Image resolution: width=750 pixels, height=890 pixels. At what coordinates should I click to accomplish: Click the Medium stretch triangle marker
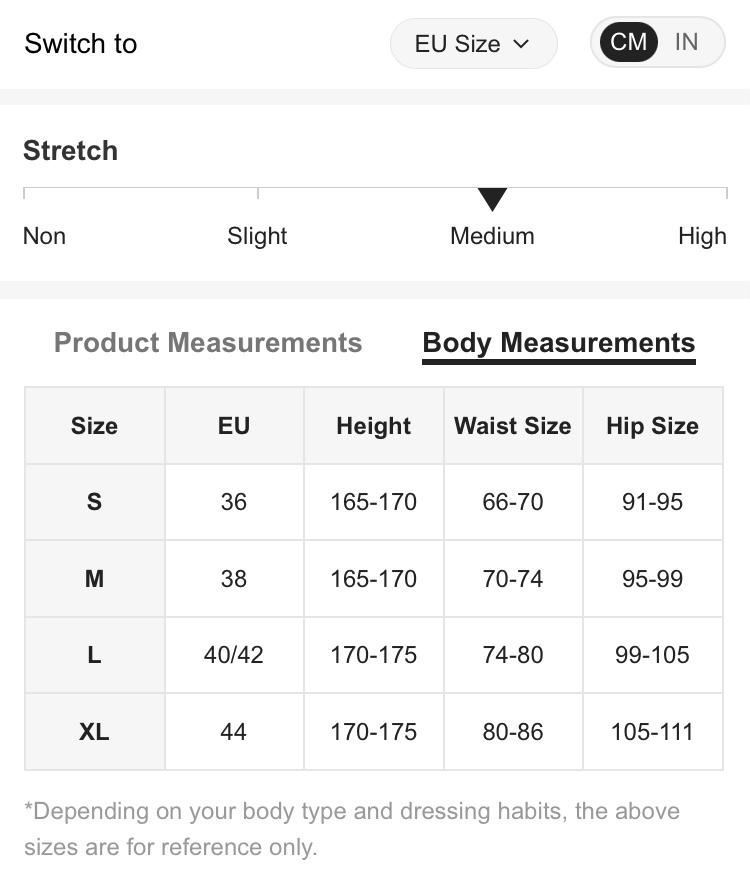click(492, 199)
